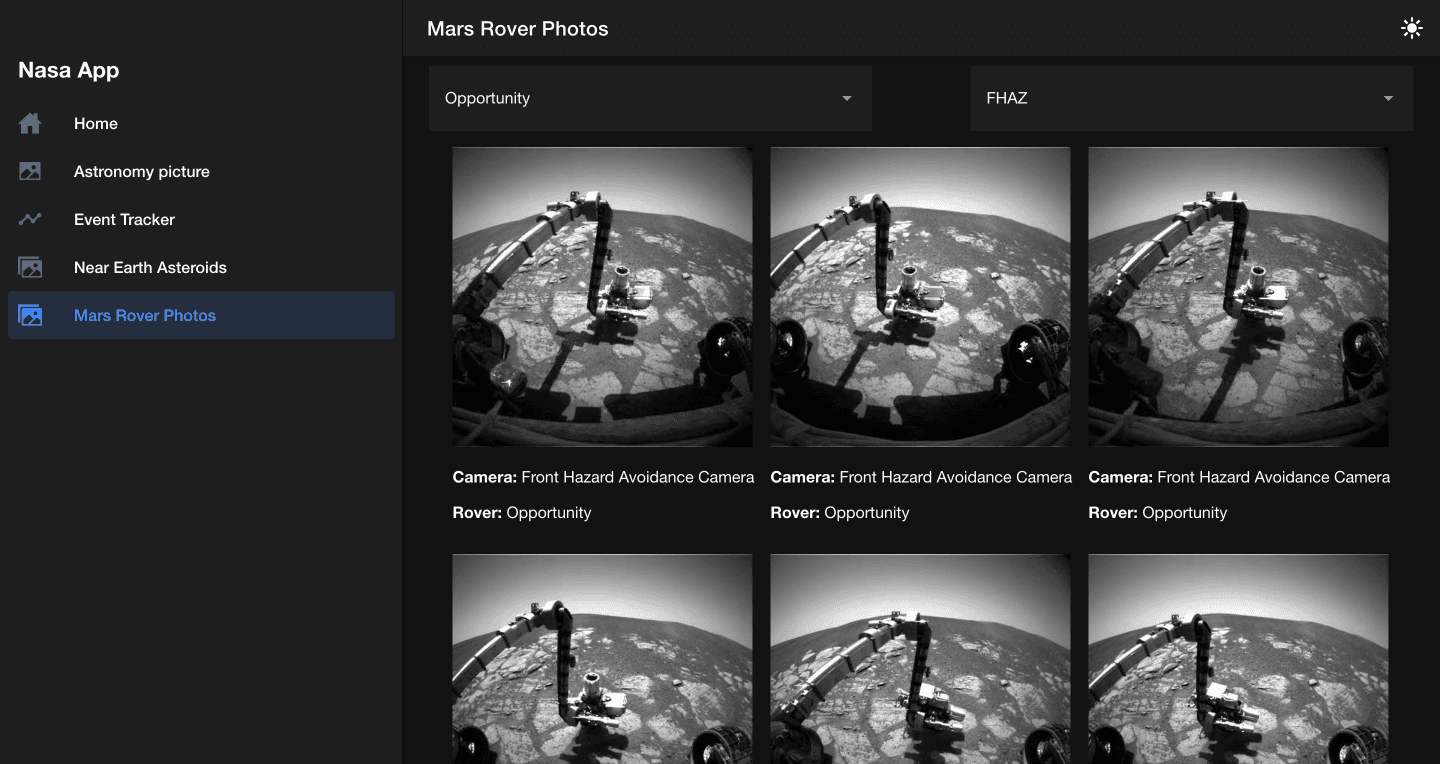Open the Opportunity rover dropdown
This screenshot has width=1440, height=764.
coord(650,98)
